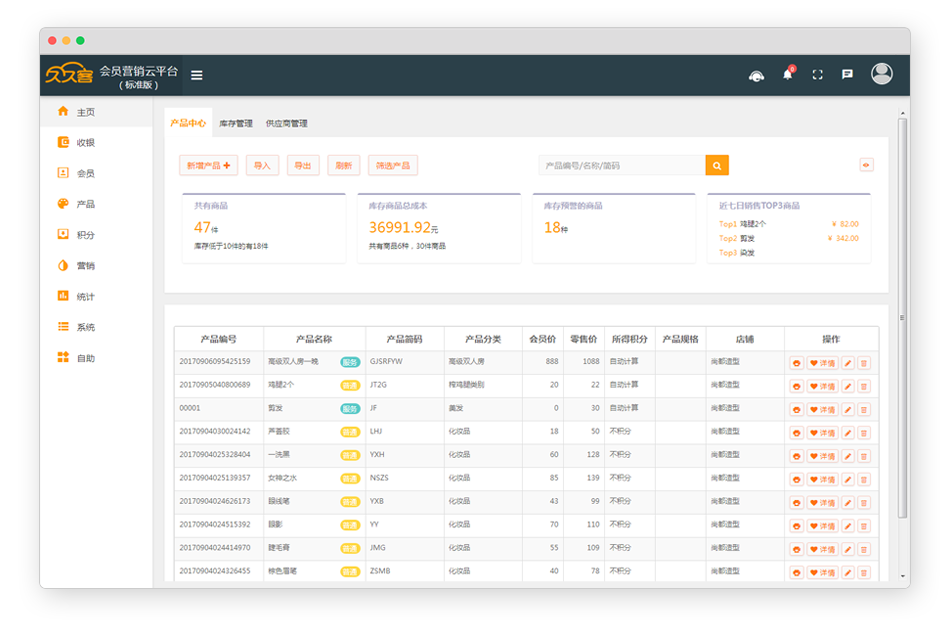Edit the 声喜胶 product row
Image resolution: width=950 pixels, height=620 pixels.
pyautogui.click(x=848, y=433)
